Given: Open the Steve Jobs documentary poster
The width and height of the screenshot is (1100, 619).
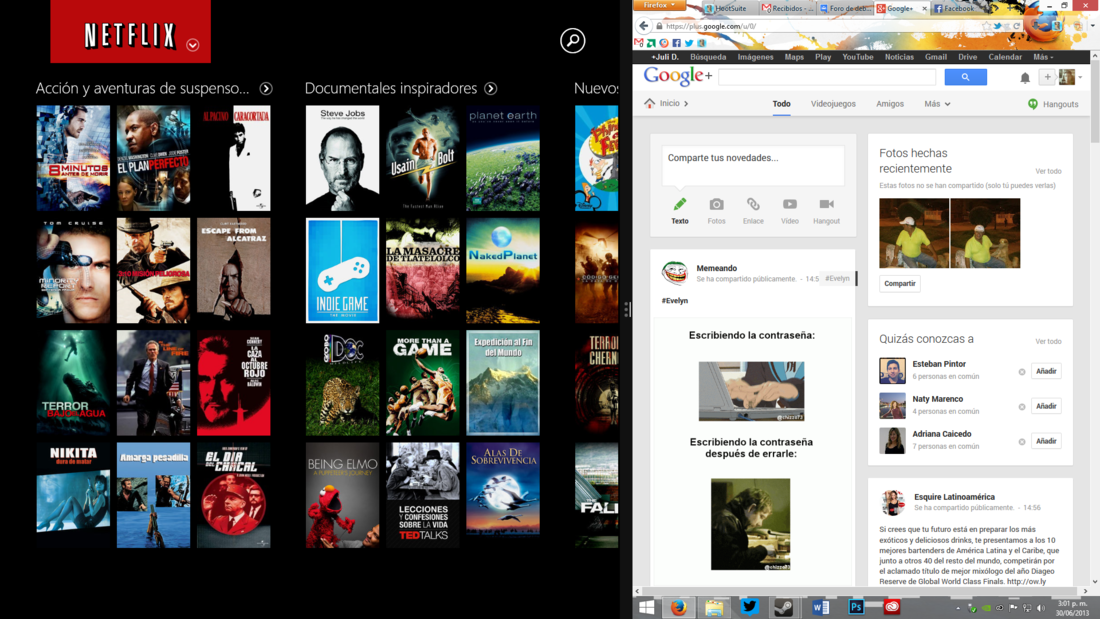Looking at the screenshot, I should coord(342,158).
